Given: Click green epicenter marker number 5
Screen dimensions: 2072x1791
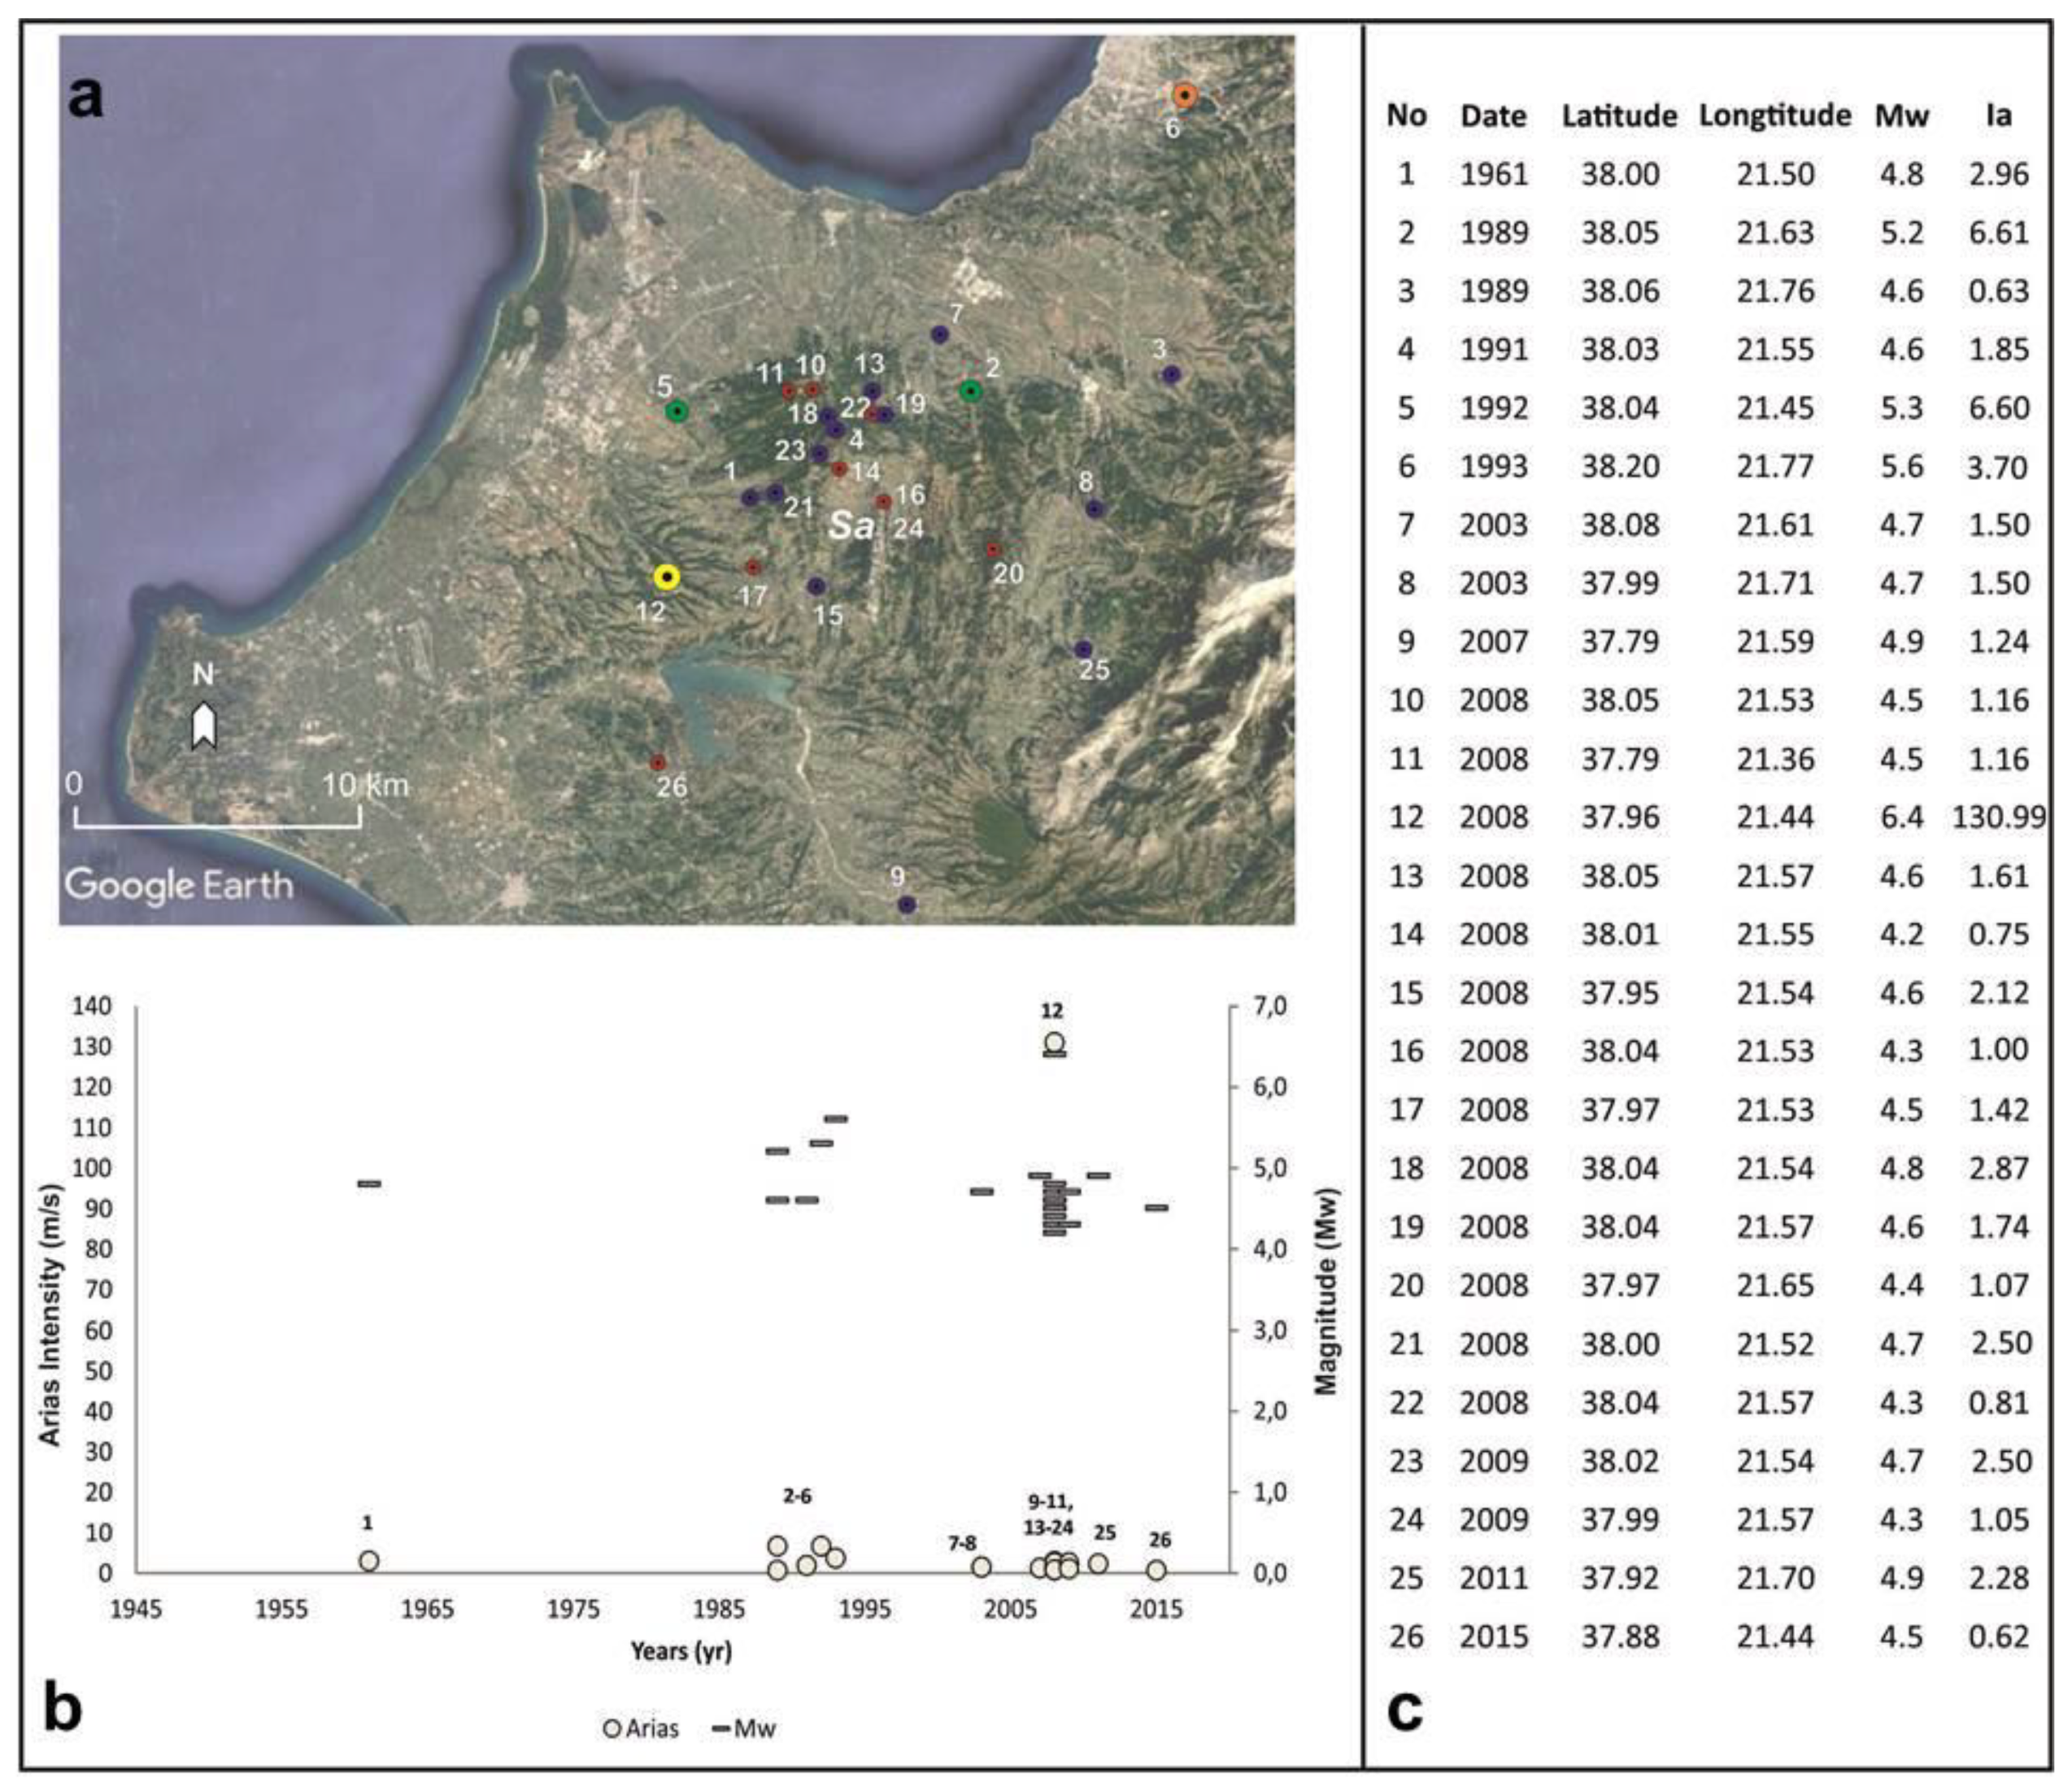Looking at the screenshot, I should tap(677, 411).
